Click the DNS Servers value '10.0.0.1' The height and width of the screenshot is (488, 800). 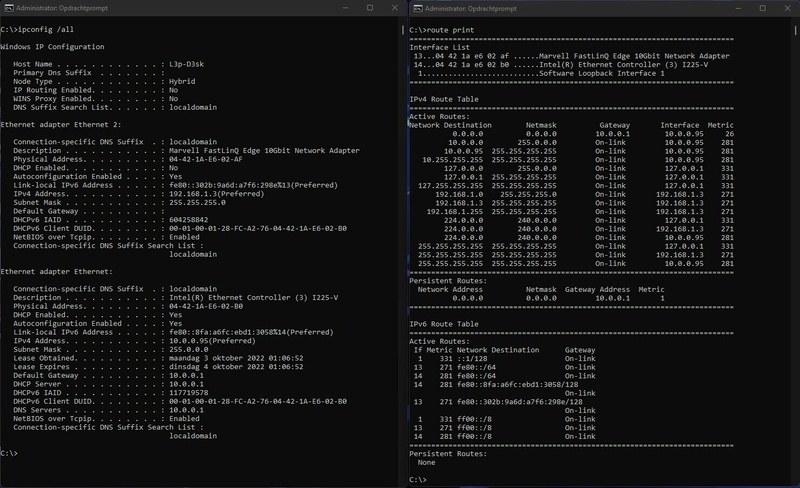187,410
